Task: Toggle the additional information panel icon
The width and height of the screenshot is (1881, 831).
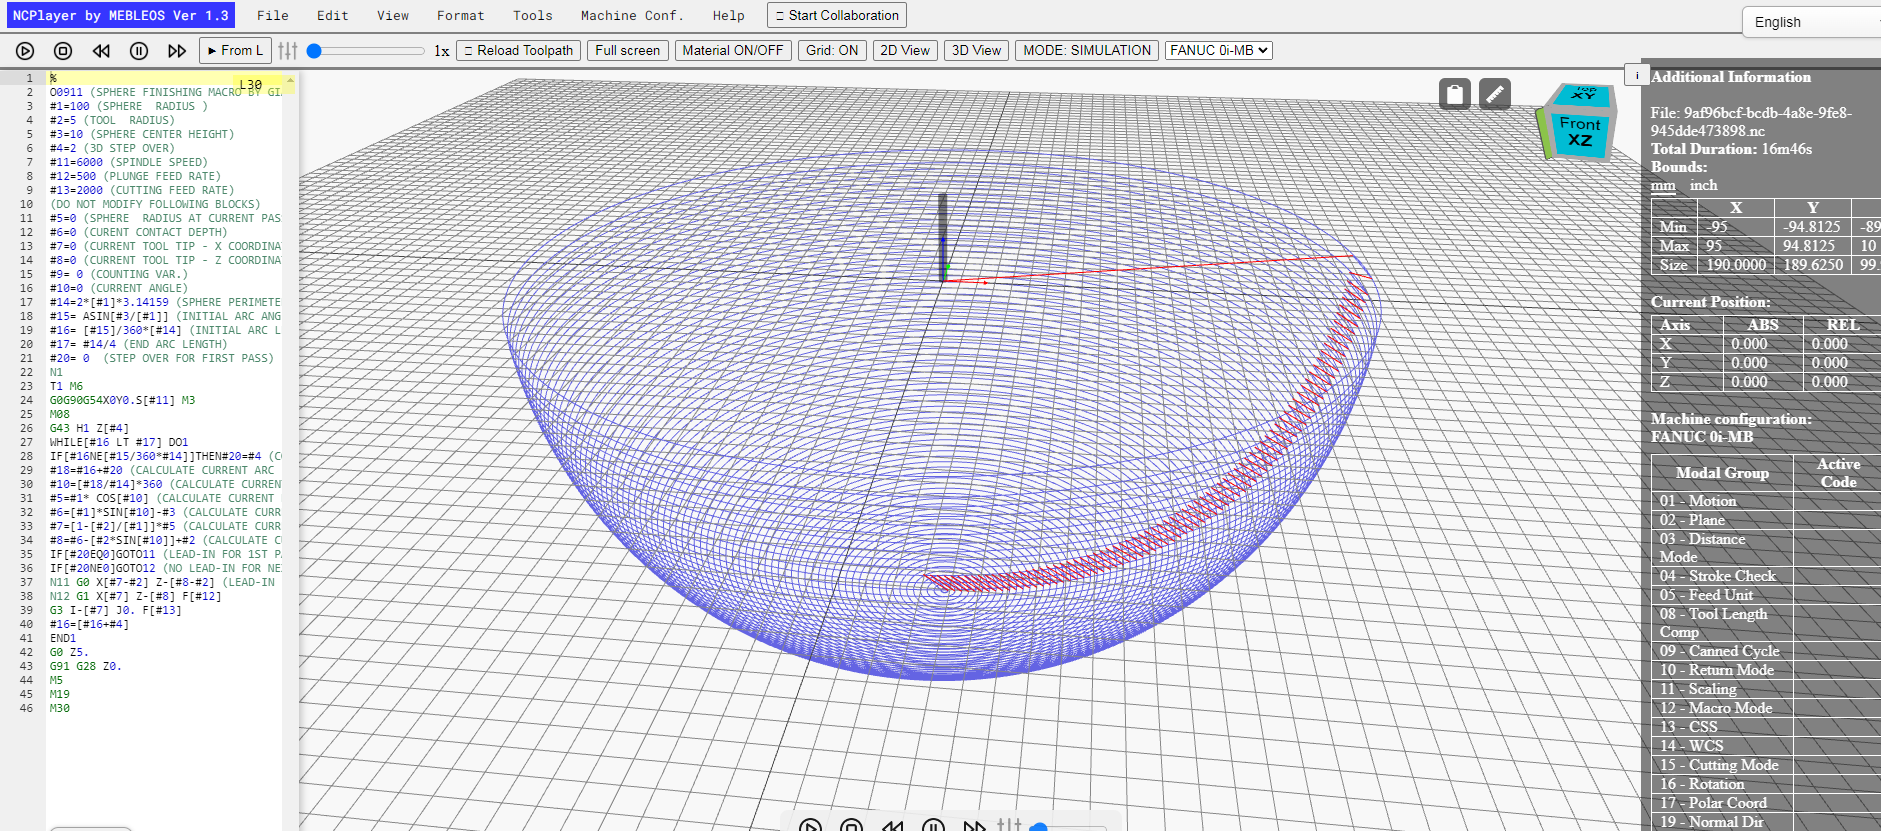Action: click(1637, 75)
